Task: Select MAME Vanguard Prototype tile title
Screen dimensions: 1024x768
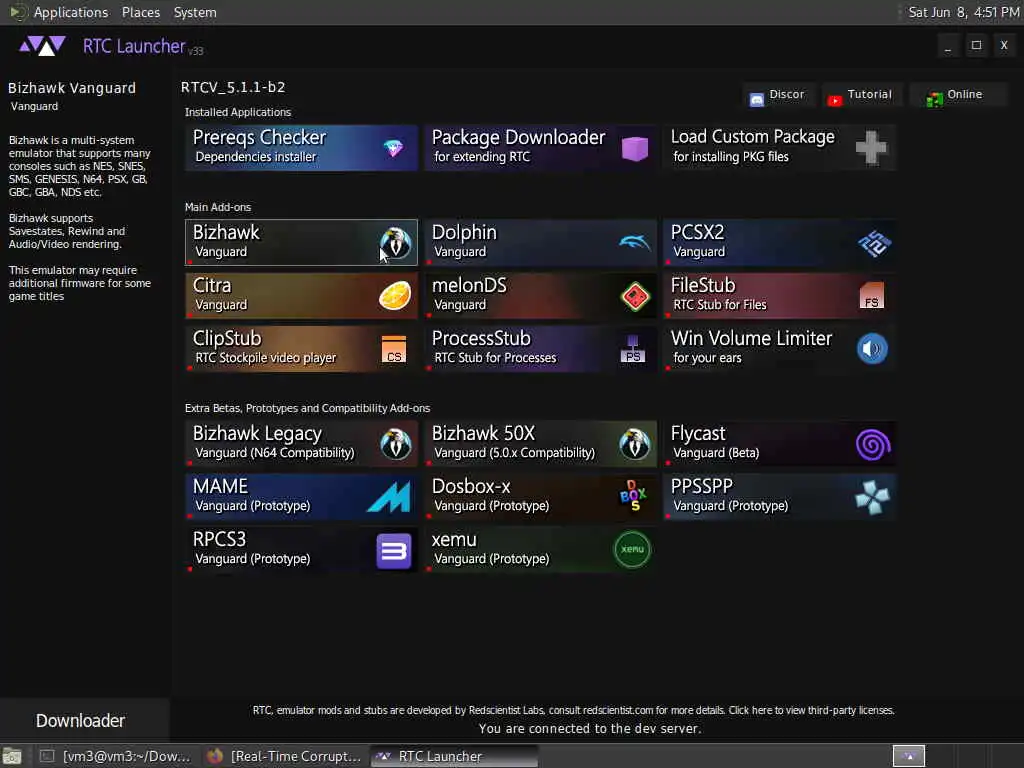Action: (220, 487)
